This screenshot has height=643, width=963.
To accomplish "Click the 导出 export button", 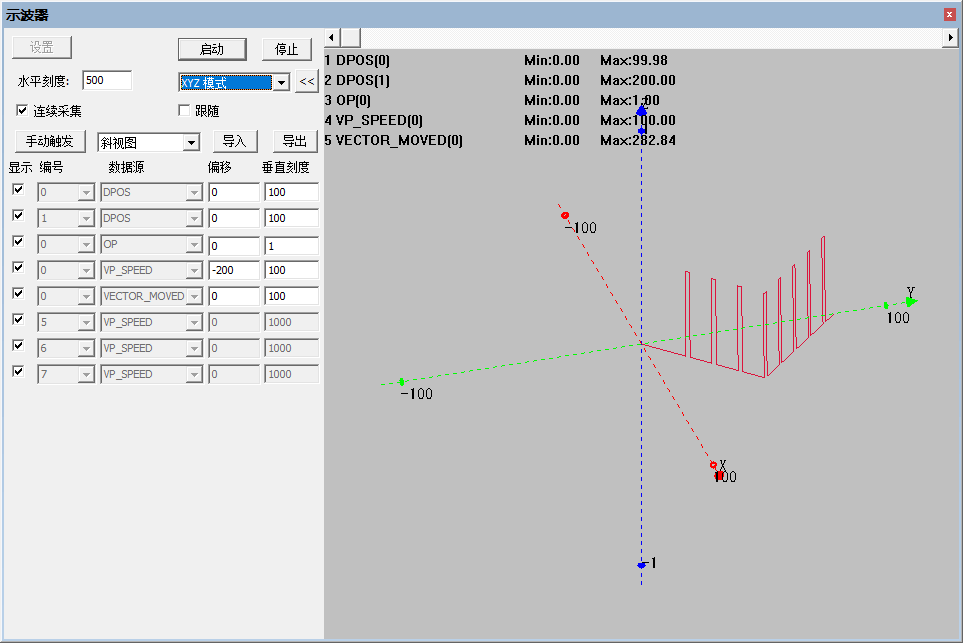I will pos(295,141).
